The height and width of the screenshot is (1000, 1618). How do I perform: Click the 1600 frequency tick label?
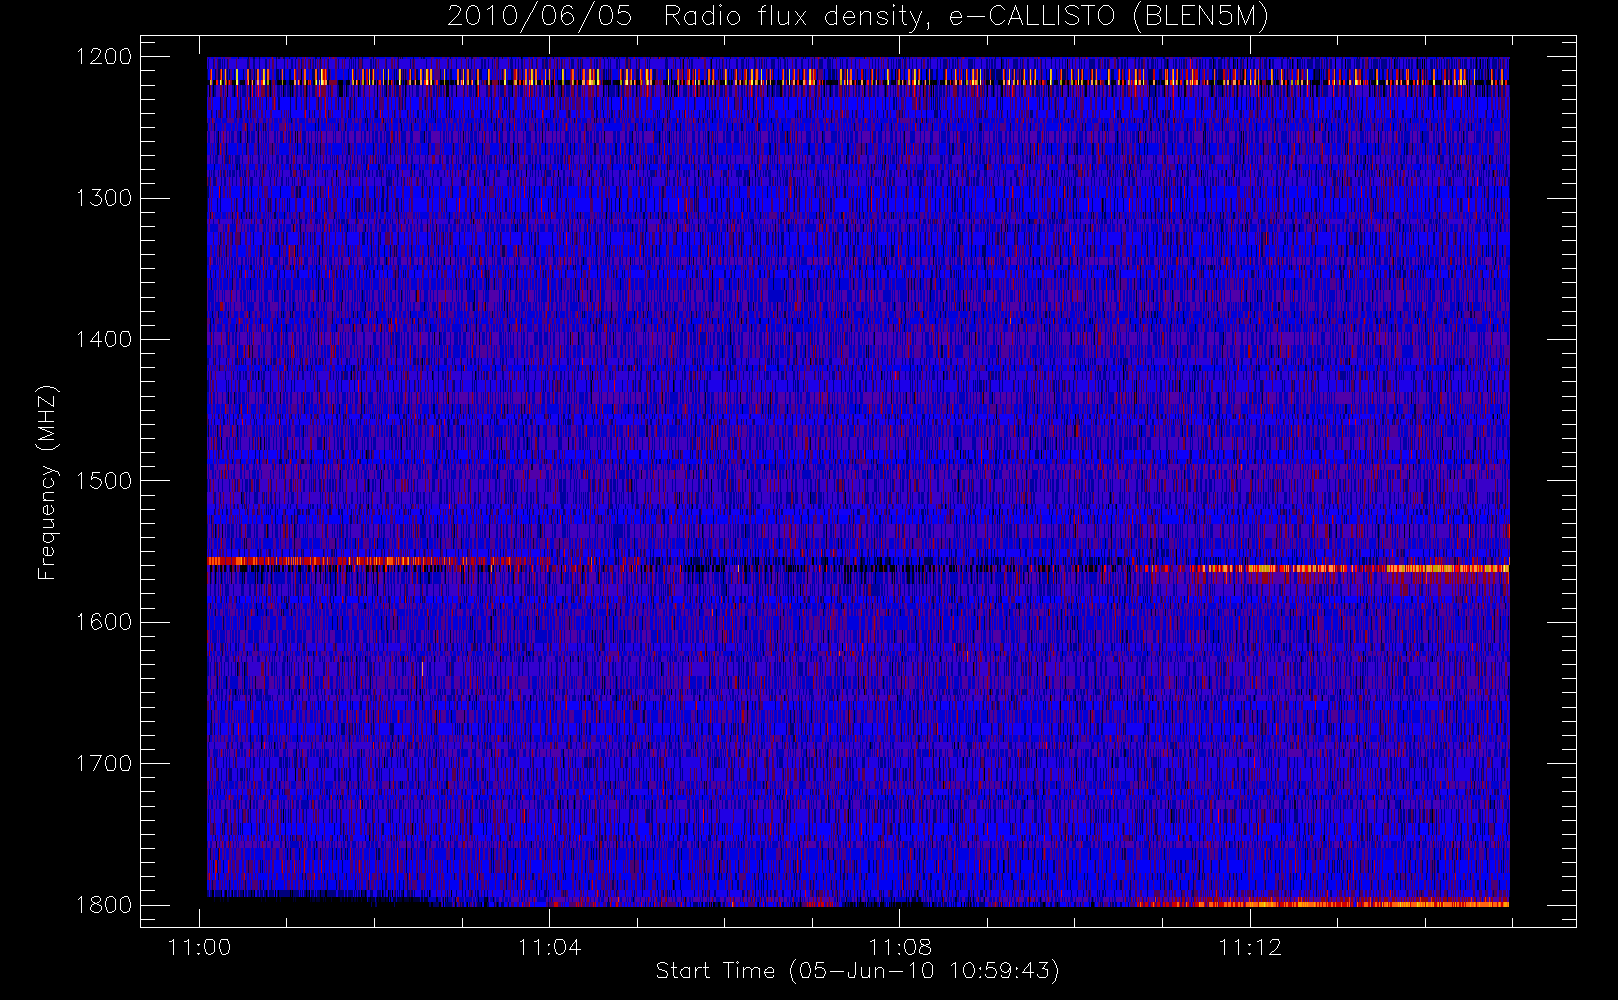point(104,622)
